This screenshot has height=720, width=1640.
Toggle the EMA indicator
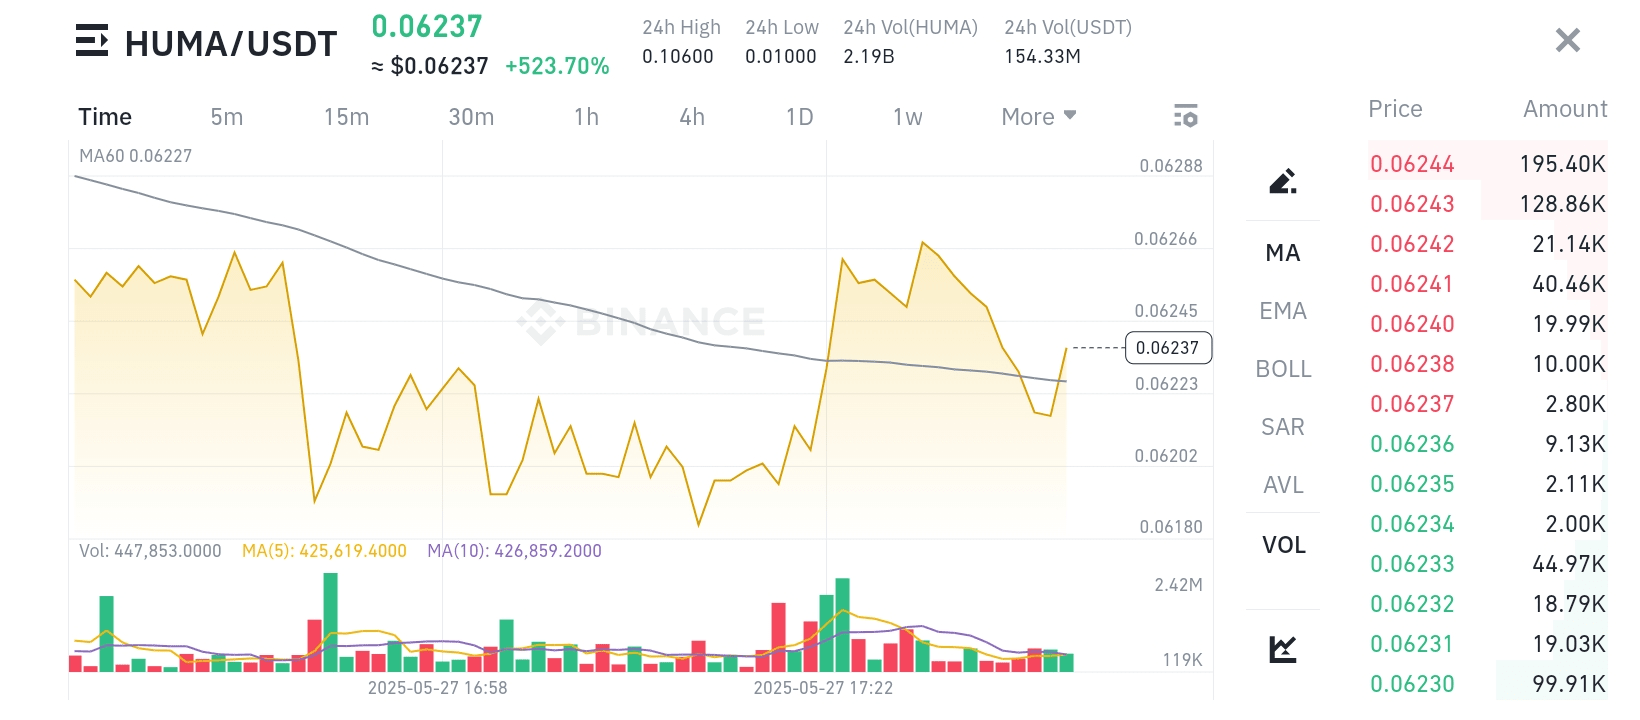[1283, 311]
